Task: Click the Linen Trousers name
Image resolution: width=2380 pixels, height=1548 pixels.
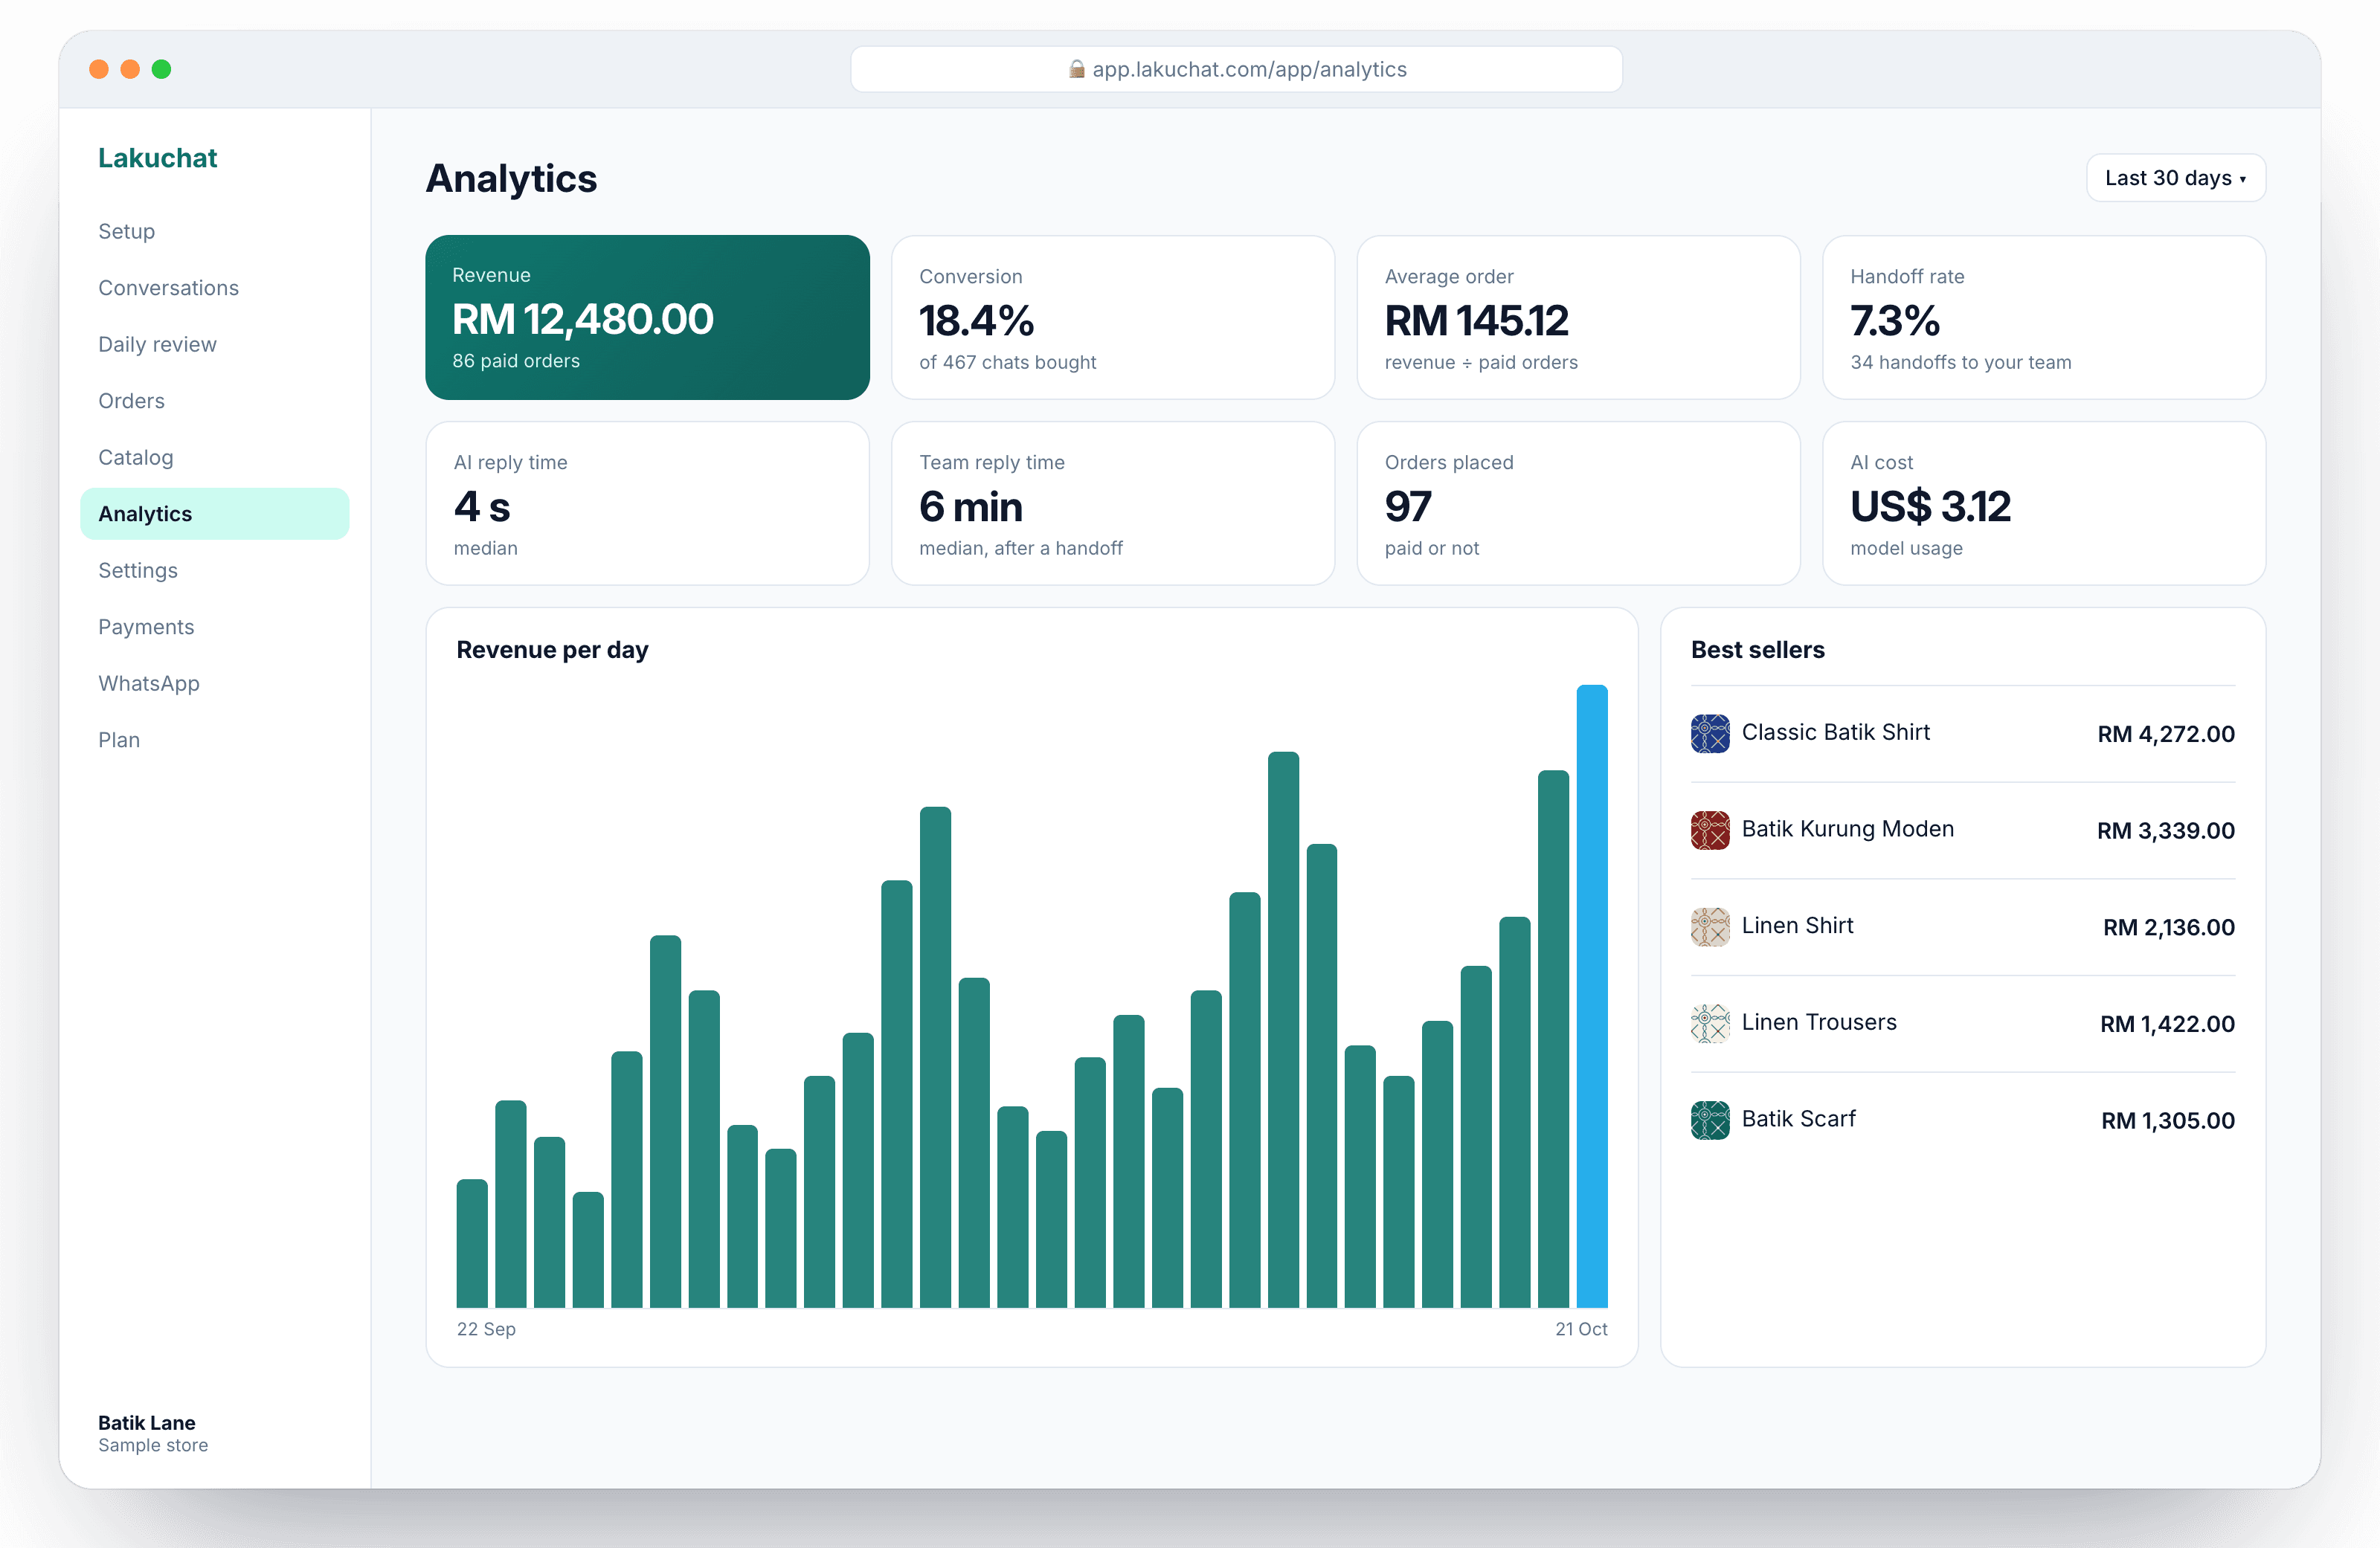Action: coord(1819,1022)
